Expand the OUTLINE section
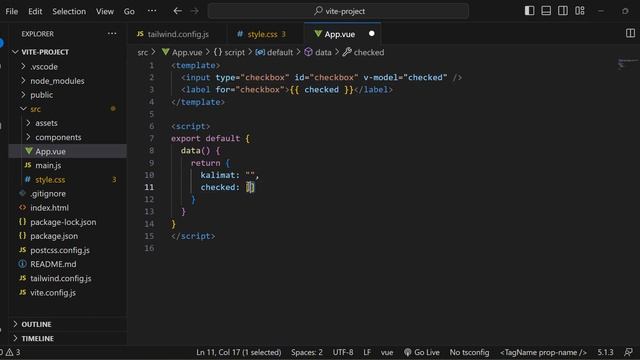The image size is (640, 360). point(68,324)
